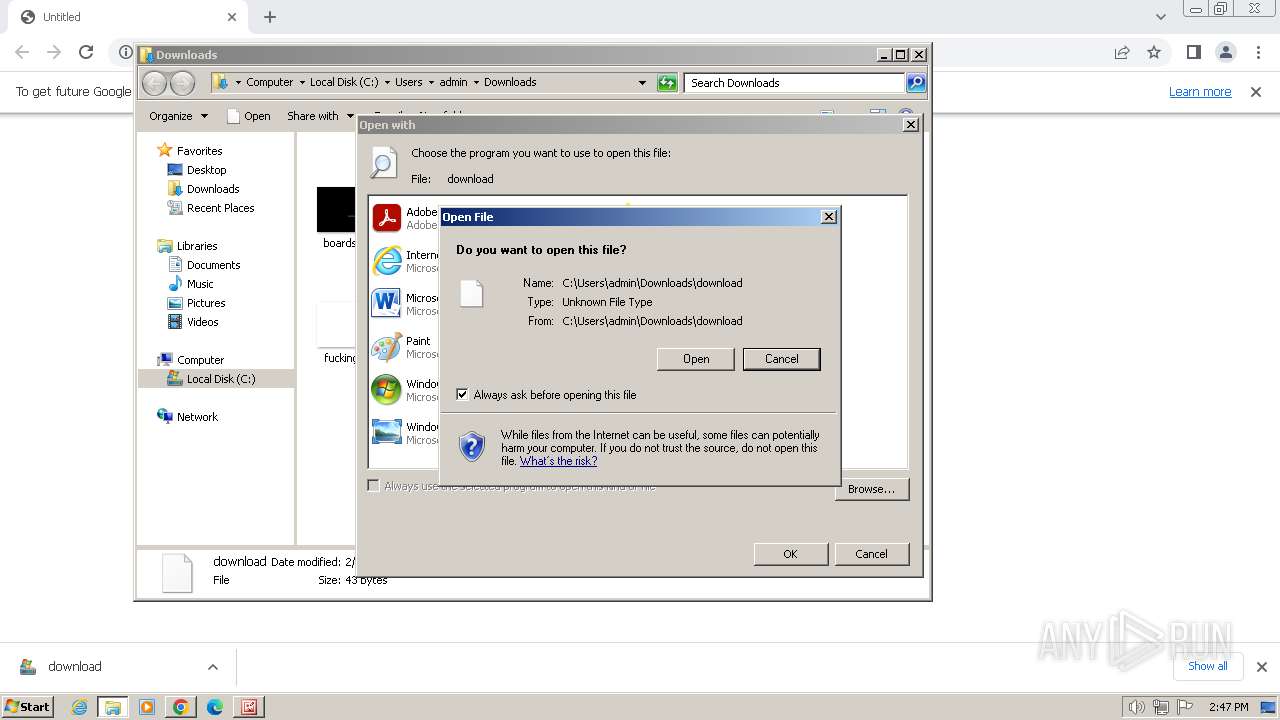This screenshot has width=1280, height=720.
Task: Dismiss the Chrome info bar
Action: (1255, 92)
